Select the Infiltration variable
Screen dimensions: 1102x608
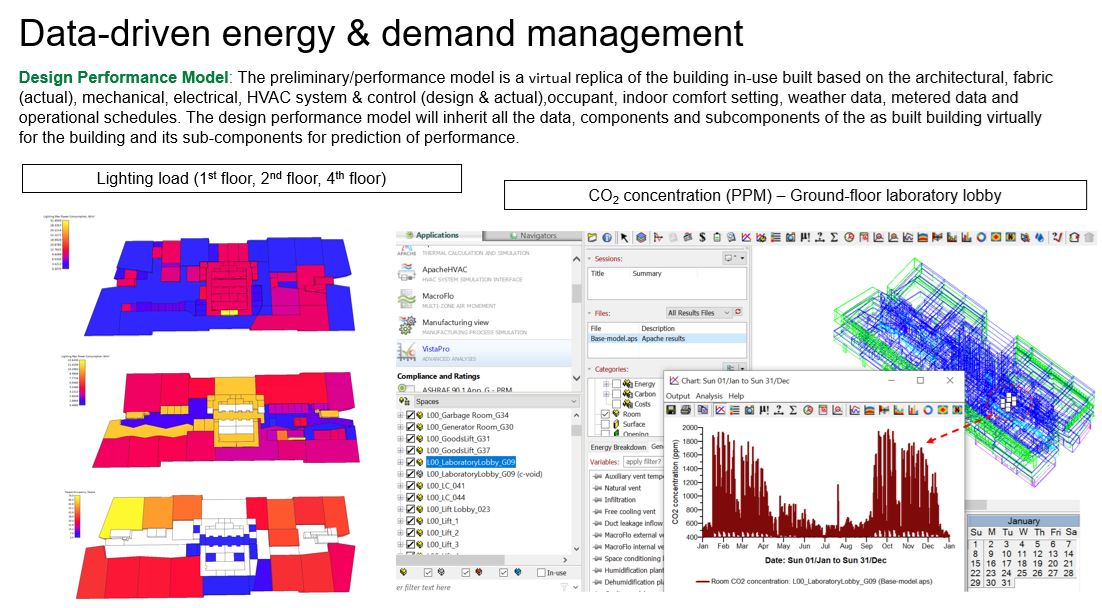pos(620,500)
